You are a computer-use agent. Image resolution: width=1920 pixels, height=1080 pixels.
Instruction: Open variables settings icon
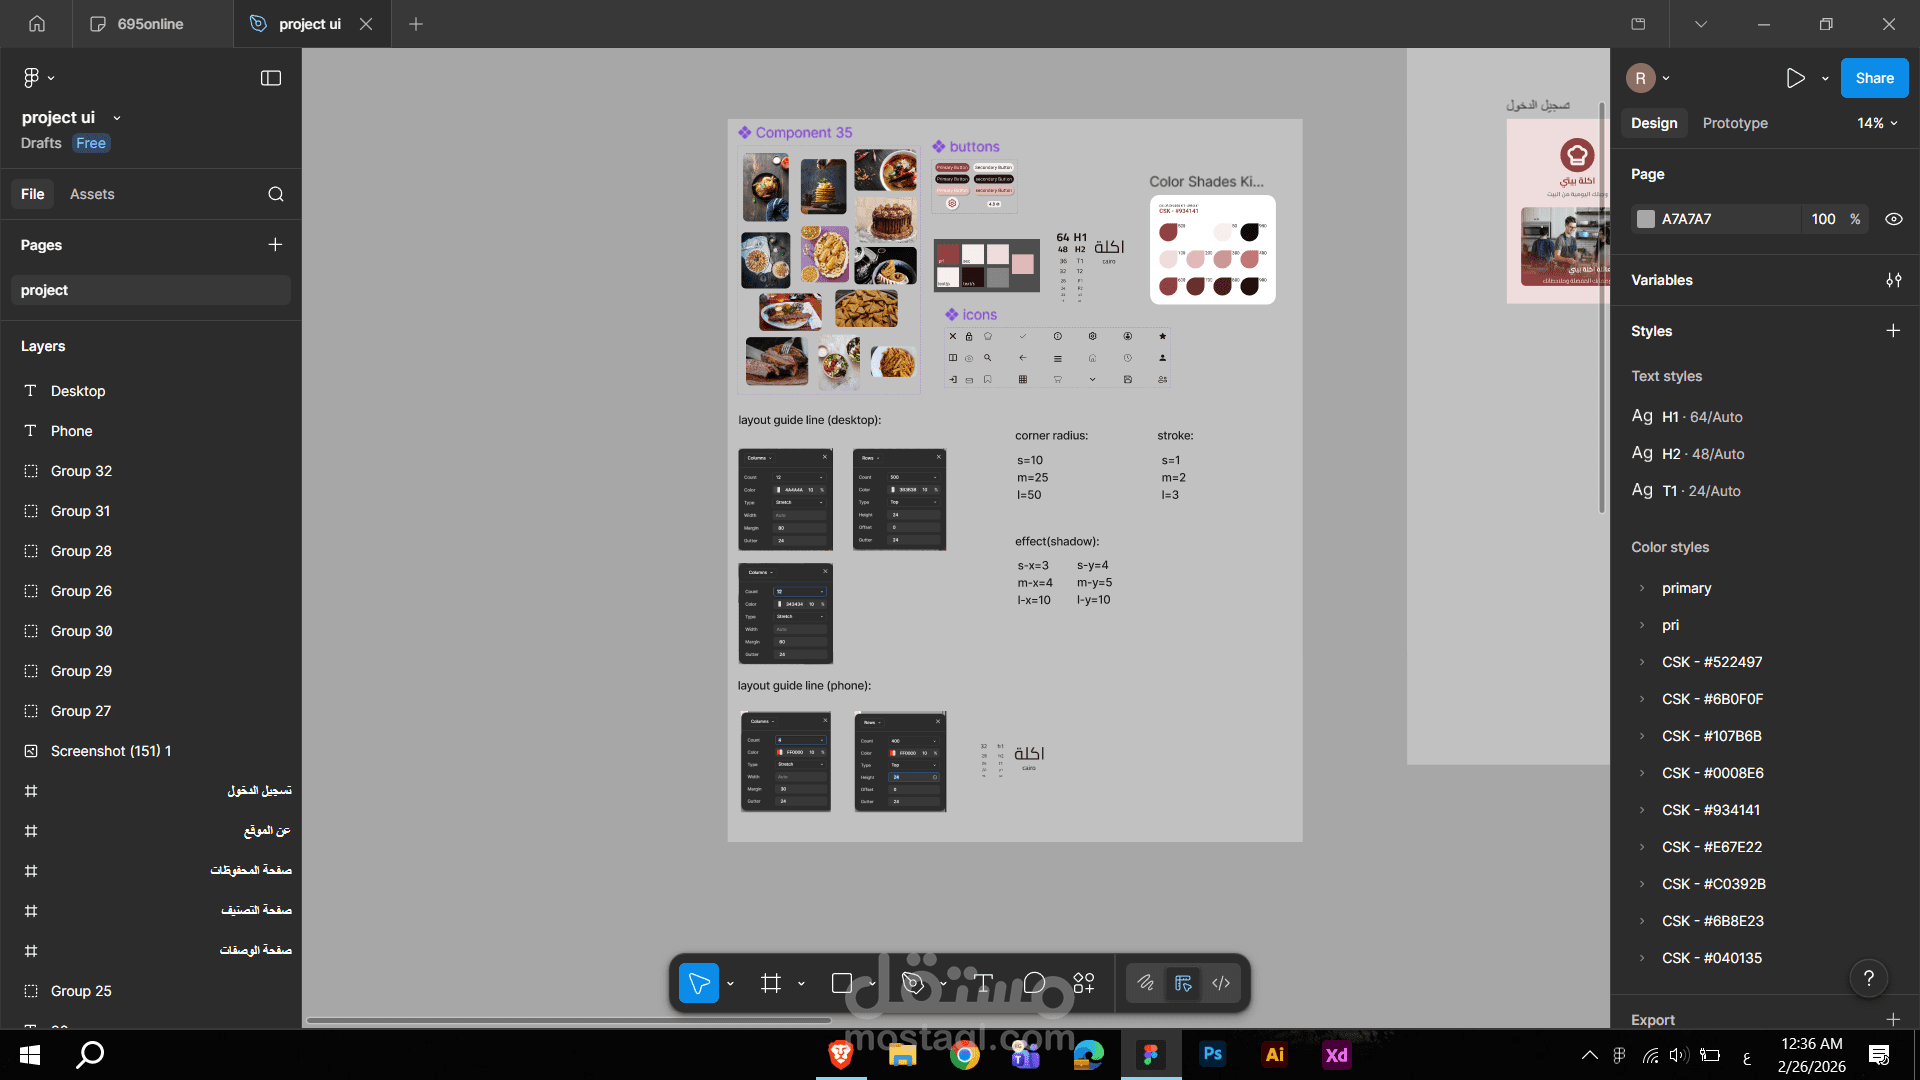point(1893,280)
